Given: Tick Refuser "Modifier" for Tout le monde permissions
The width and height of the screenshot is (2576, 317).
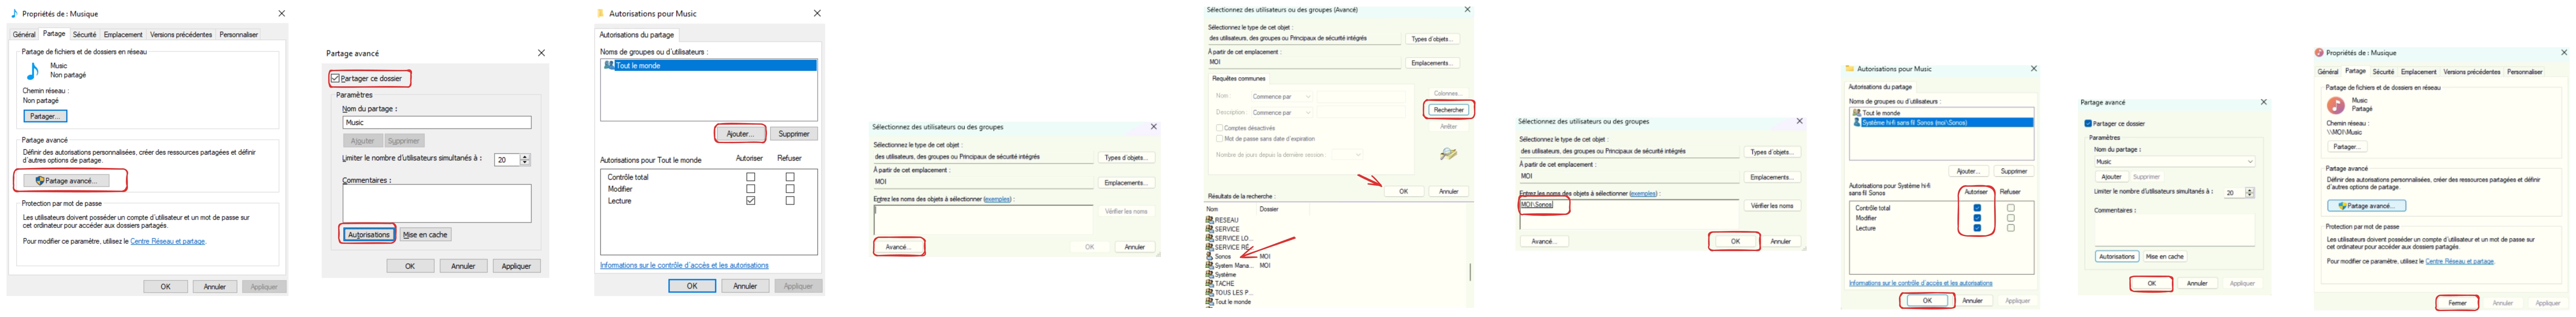Looking at the screenshot, I should point(790,189).
